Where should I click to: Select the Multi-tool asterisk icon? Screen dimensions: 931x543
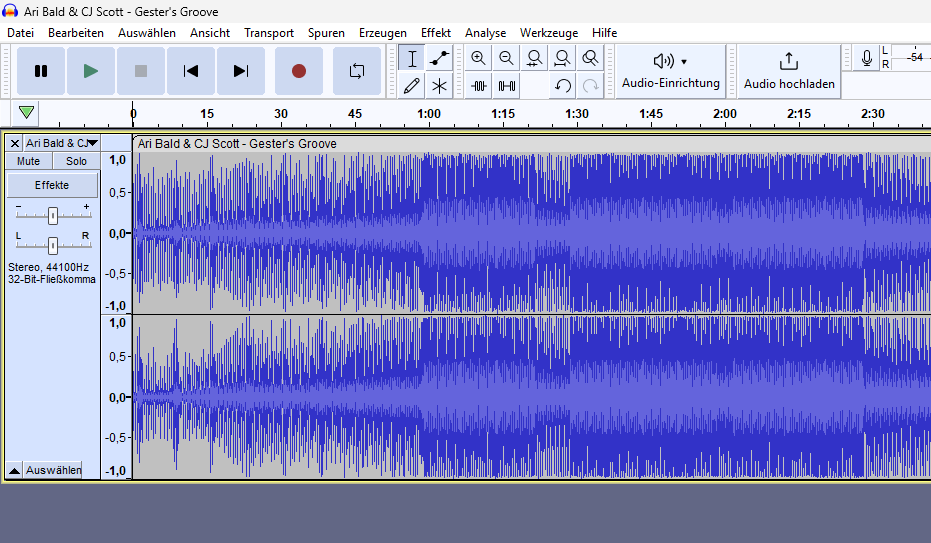(439, 86)
